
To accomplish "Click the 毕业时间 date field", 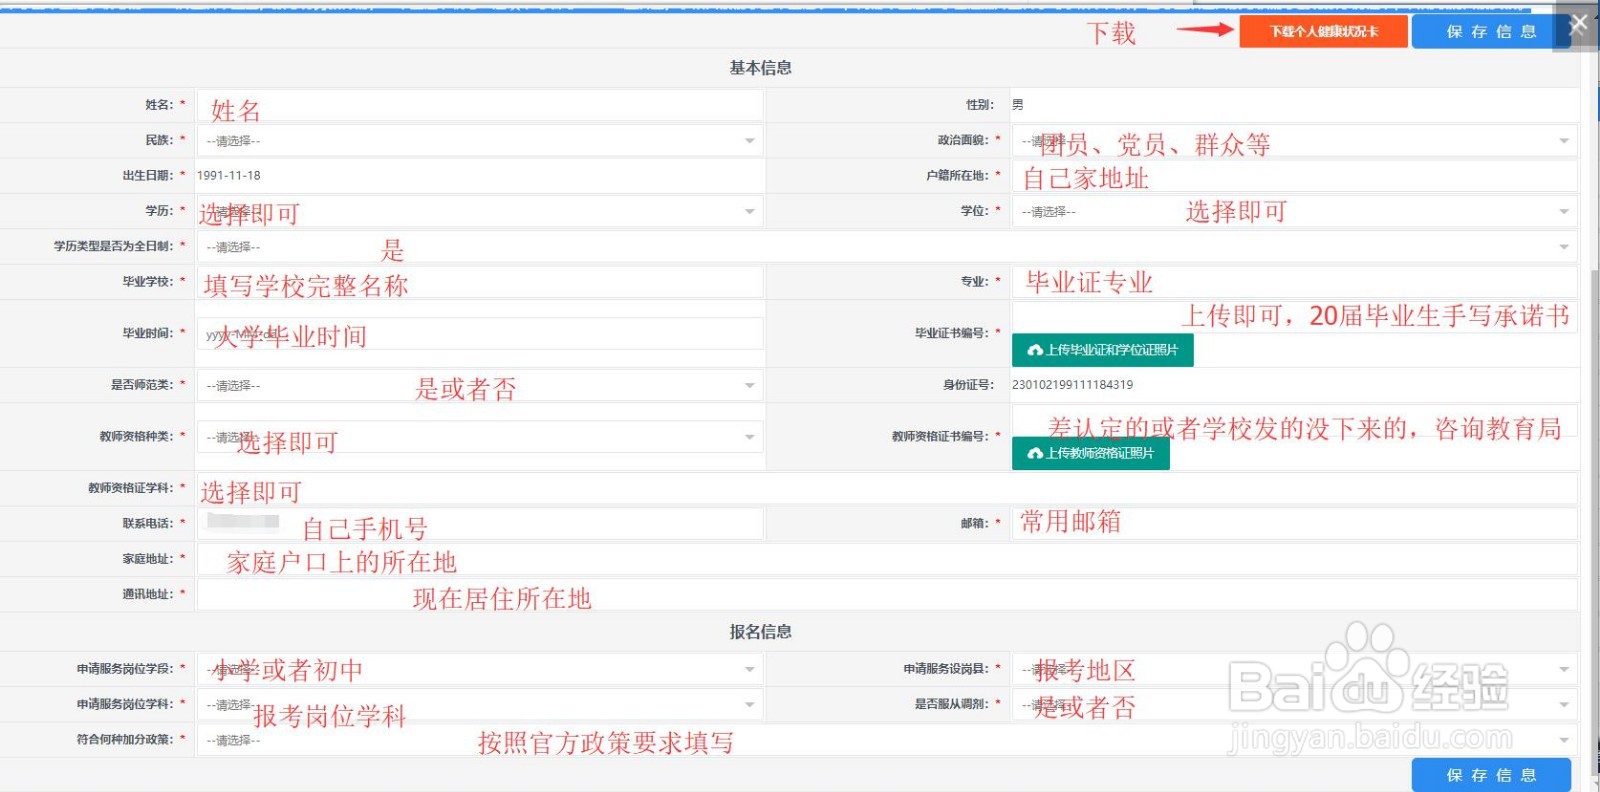I will tap(480, 334).
